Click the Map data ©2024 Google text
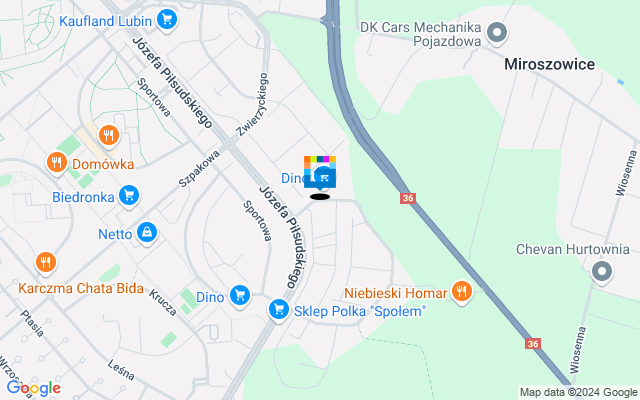The width and height of the screenshot is (640, 400). coord(578,393)
